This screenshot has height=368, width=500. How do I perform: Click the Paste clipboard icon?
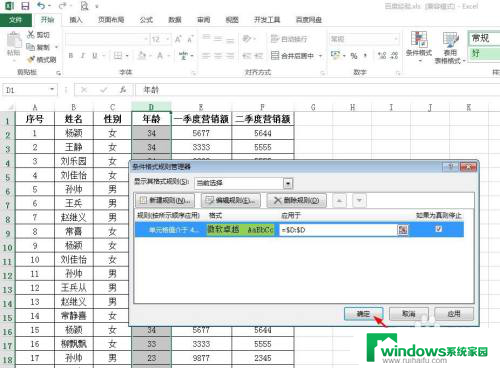click(x=14, y=41)
